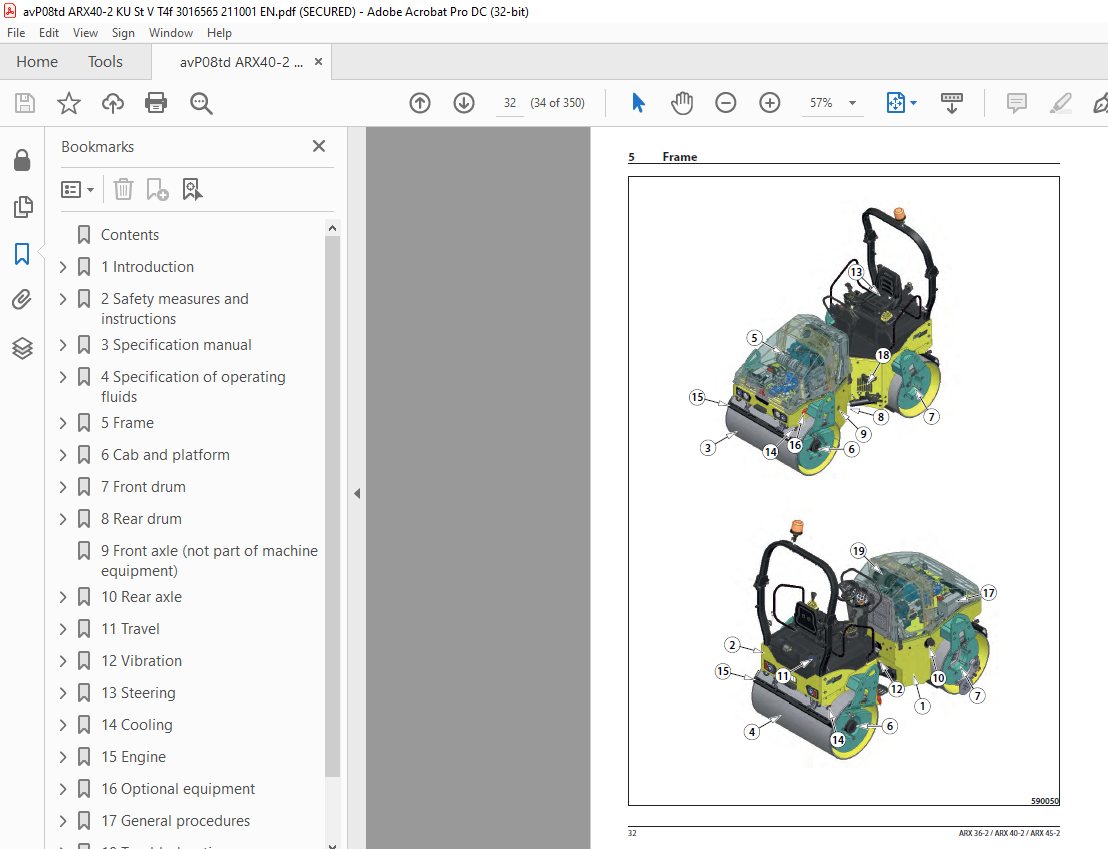This screenshot has width=1108, height=849.
Task: Open the Edit menu
Action: point(49,33)
